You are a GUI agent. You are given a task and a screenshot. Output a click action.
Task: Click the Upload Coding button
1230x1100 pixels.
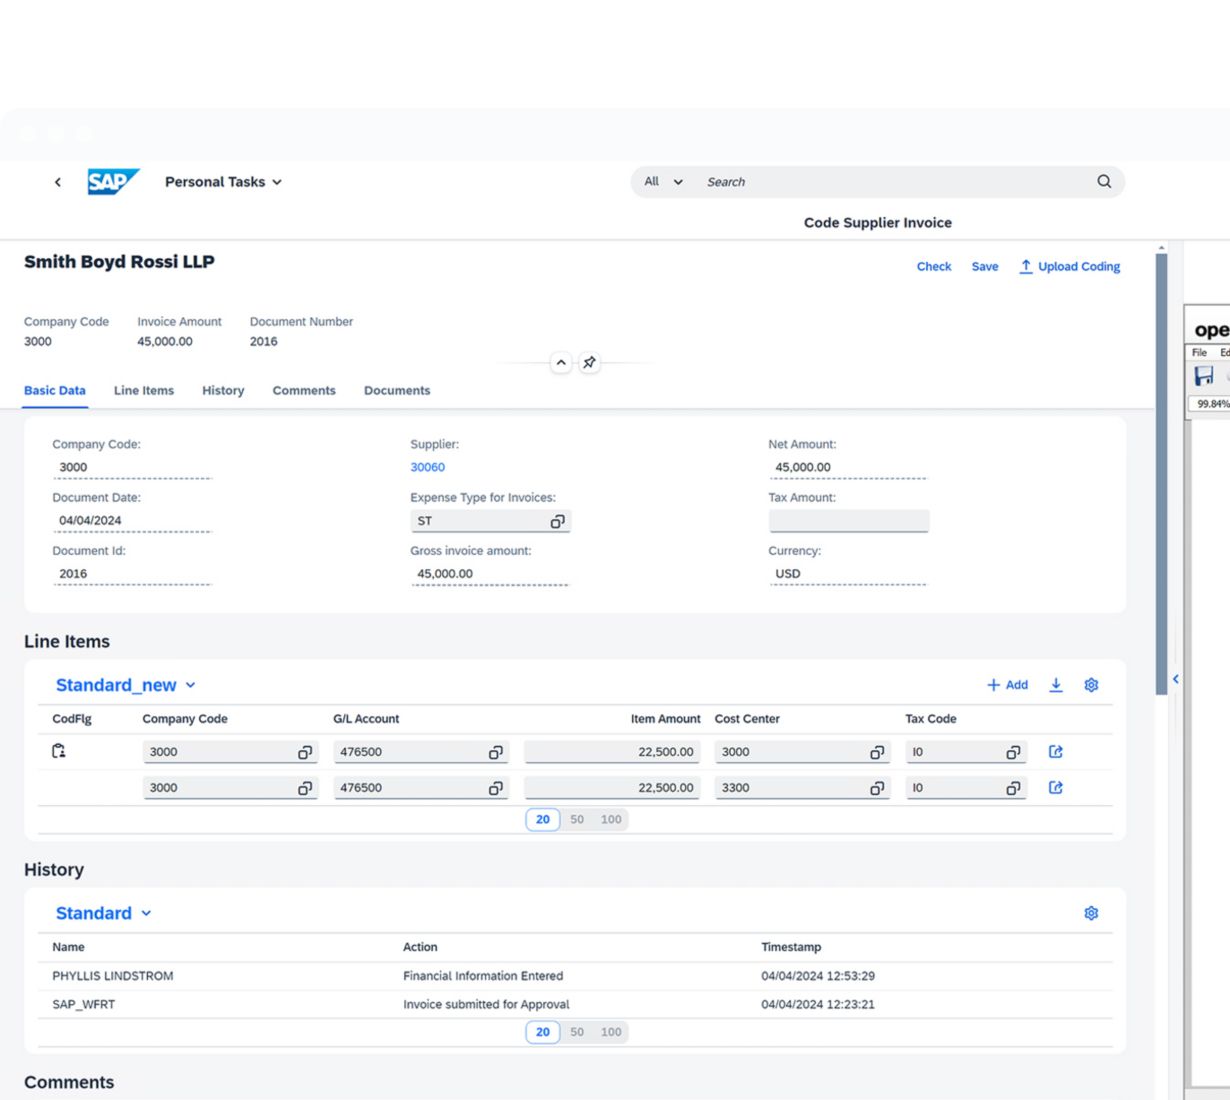[1069, 267]
